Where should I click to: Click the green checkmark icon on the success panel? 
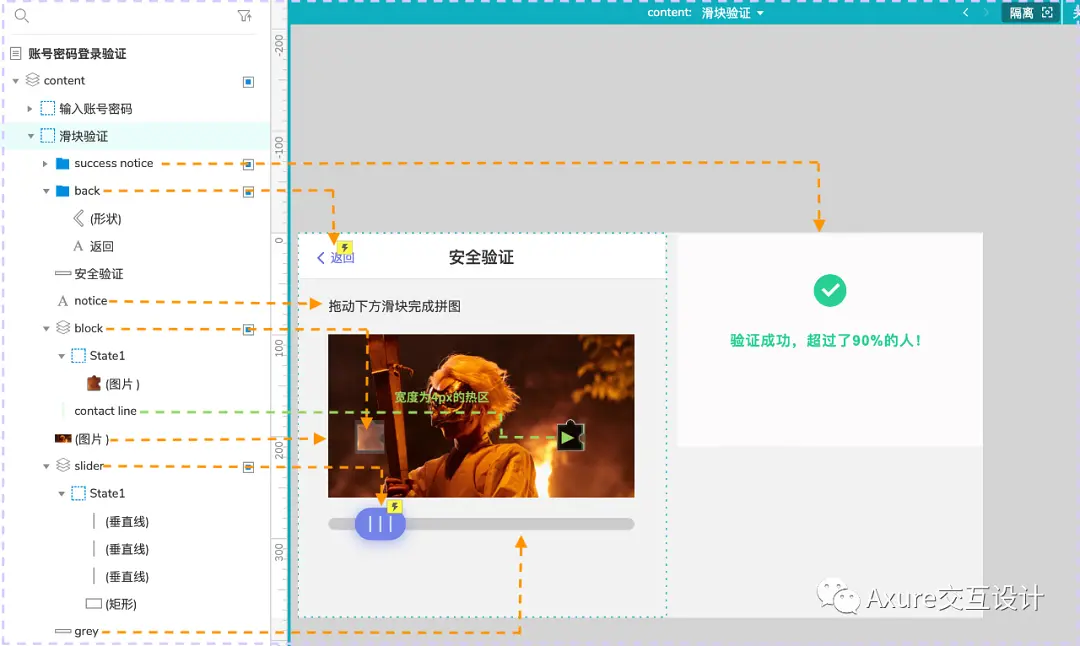coord(829,289)
